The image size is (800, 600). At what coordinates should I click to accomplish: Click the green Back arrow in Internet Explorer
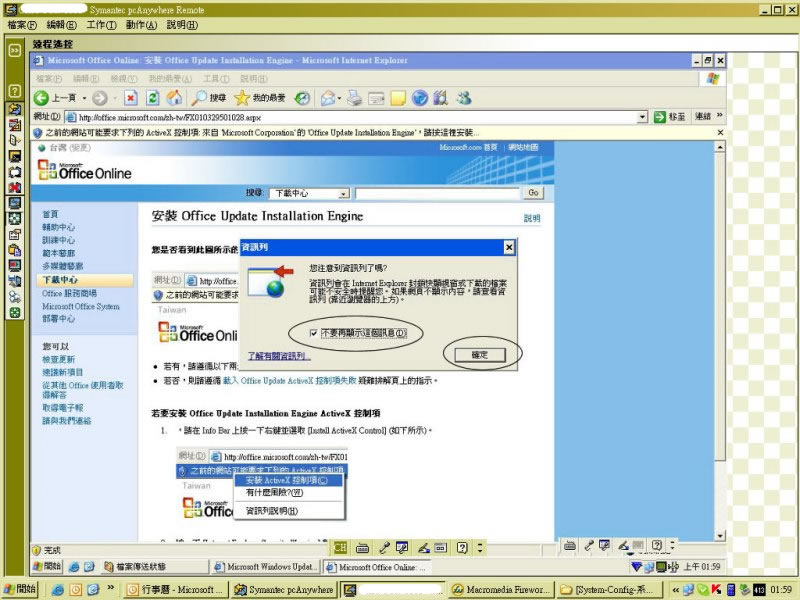tap(41, 98)
